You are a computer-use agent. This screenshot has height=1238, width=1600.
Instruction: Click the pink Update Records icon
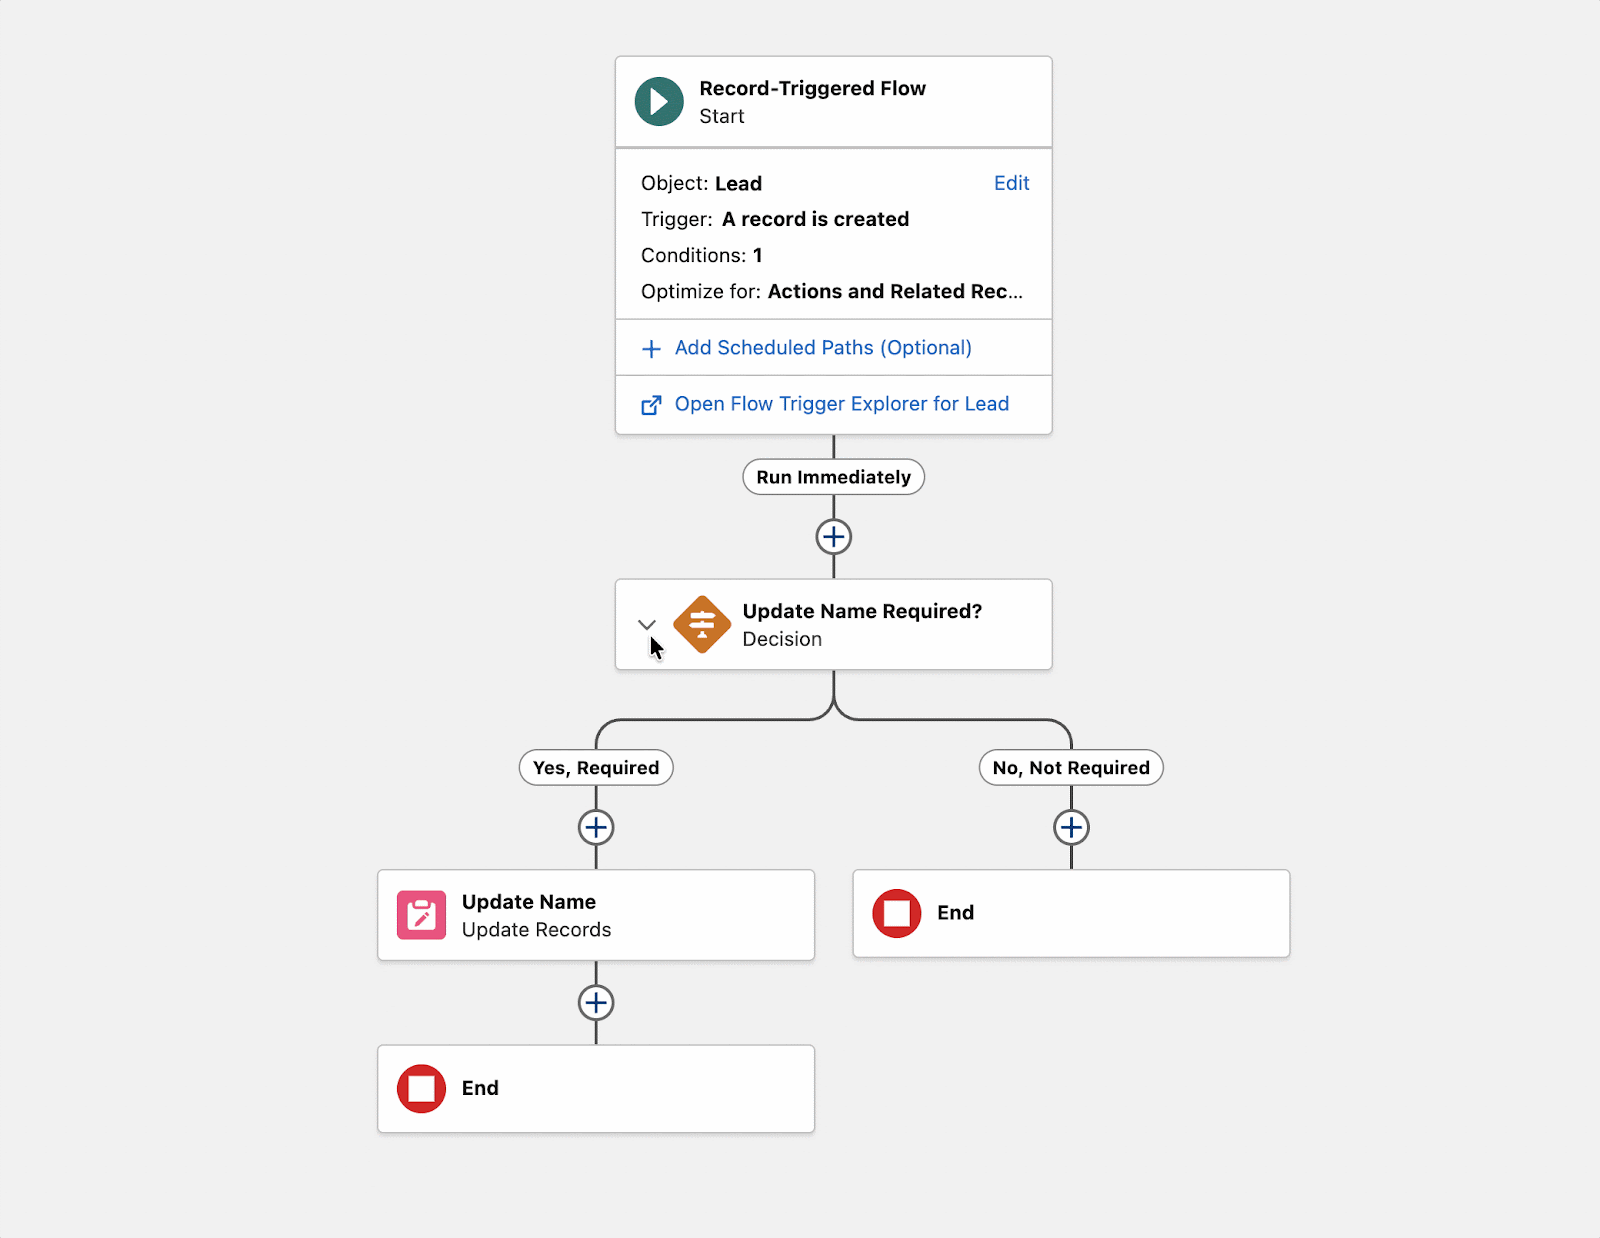(422, 915)
